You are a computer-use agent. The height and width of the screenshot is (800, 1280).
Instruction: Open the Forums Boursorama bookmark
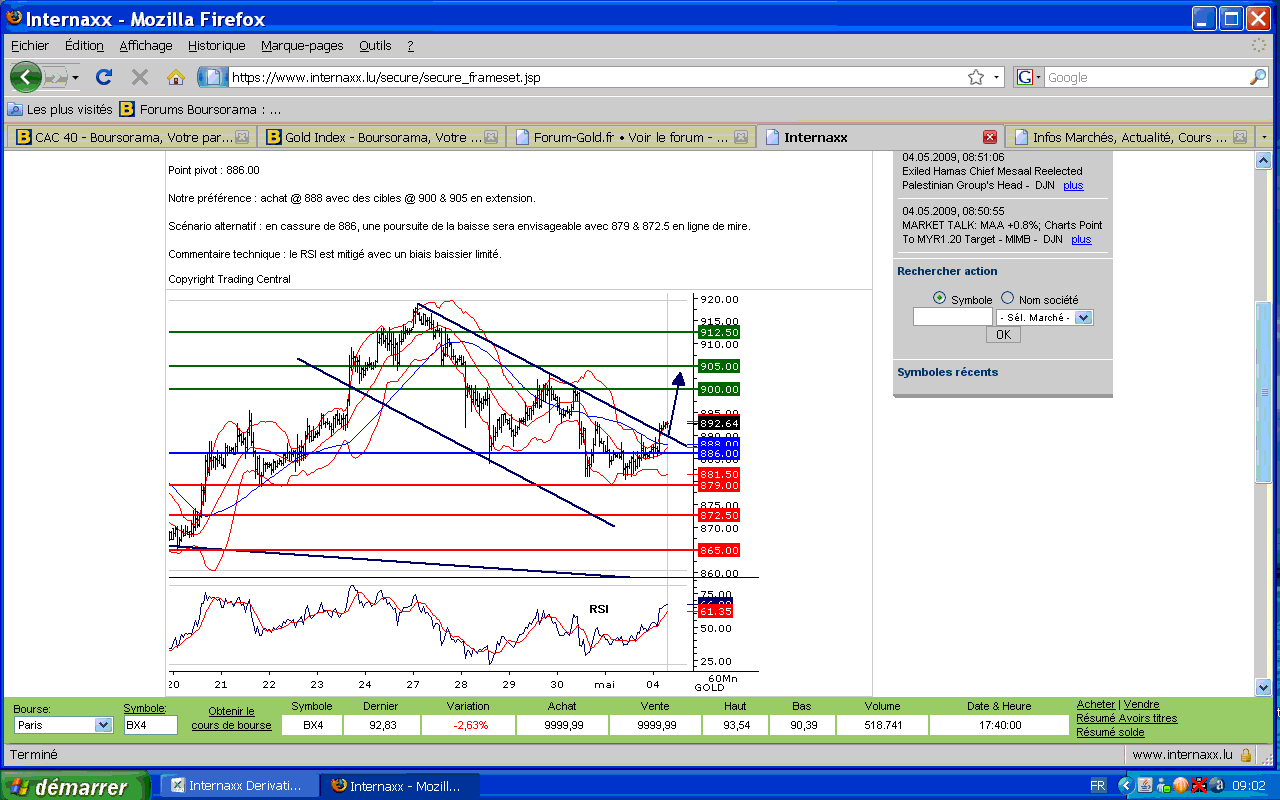coord(200,109)
